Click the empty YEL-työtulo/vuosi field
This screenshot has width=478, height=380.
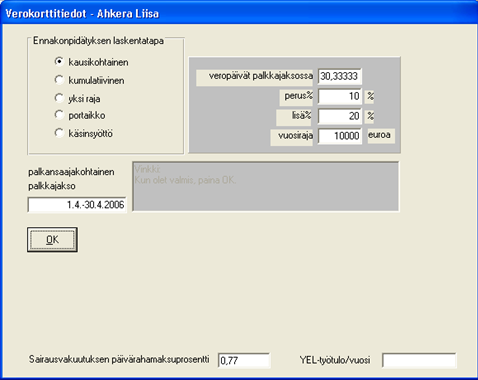coord(419,360)
